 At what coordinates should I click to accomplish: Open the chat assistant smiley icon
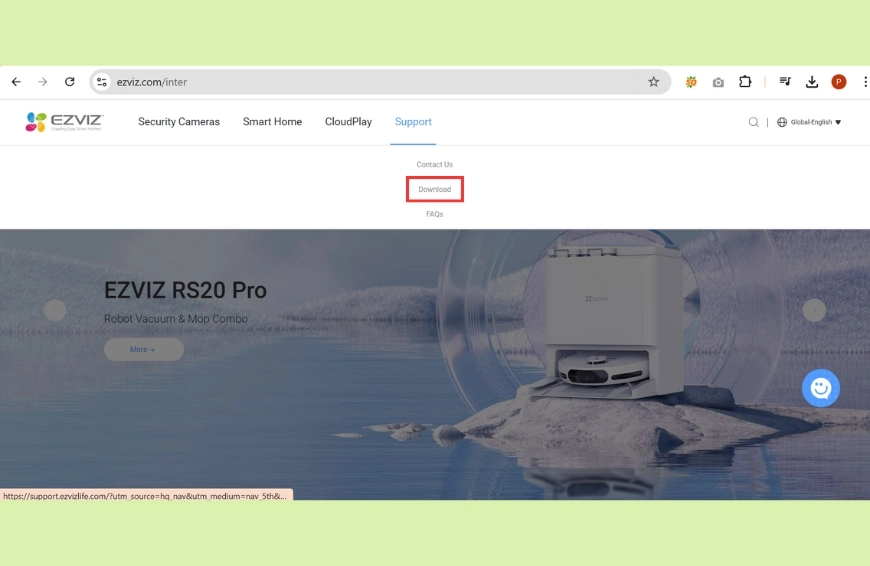point(821,388)
